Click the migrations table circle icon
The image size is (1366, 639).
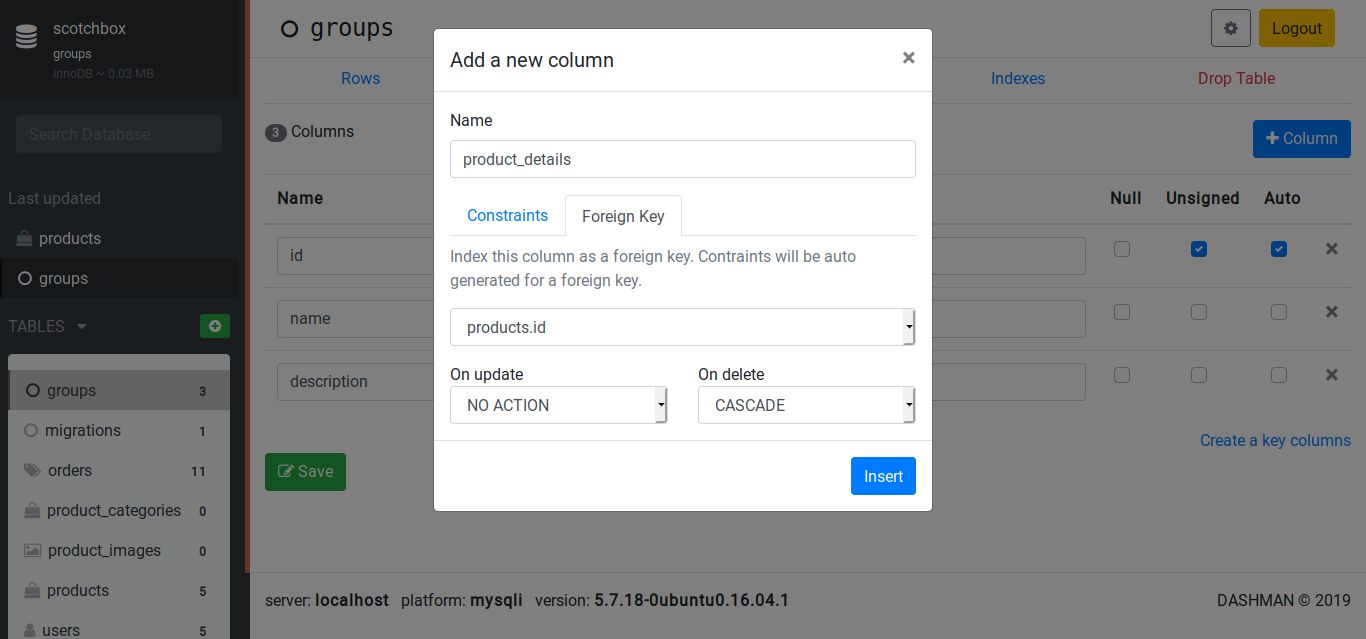(x=31, y=430)
